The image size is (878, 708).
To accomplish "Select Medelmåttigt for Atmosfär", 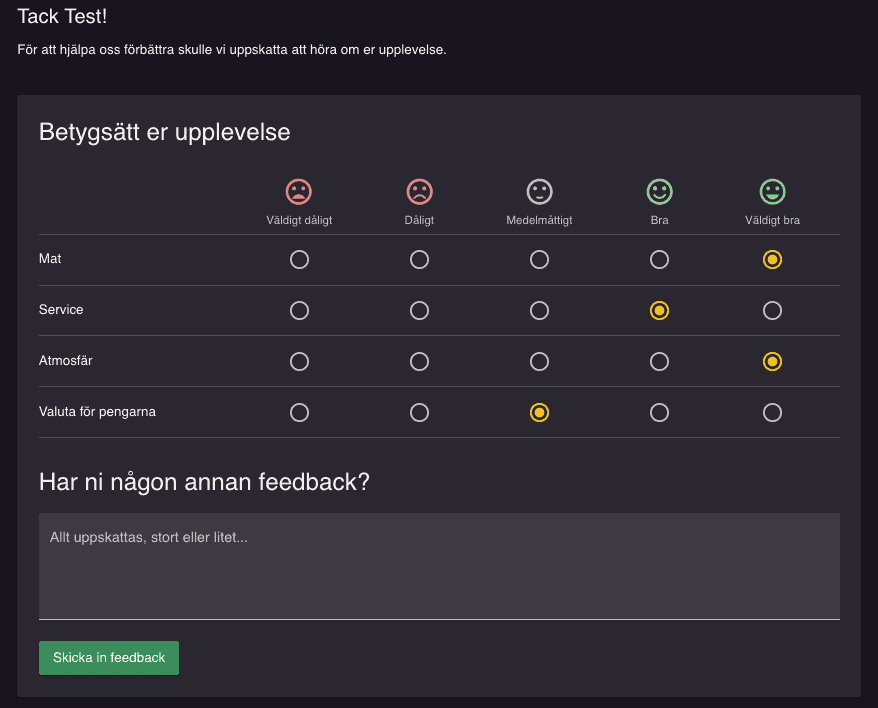I will point(539,361).
